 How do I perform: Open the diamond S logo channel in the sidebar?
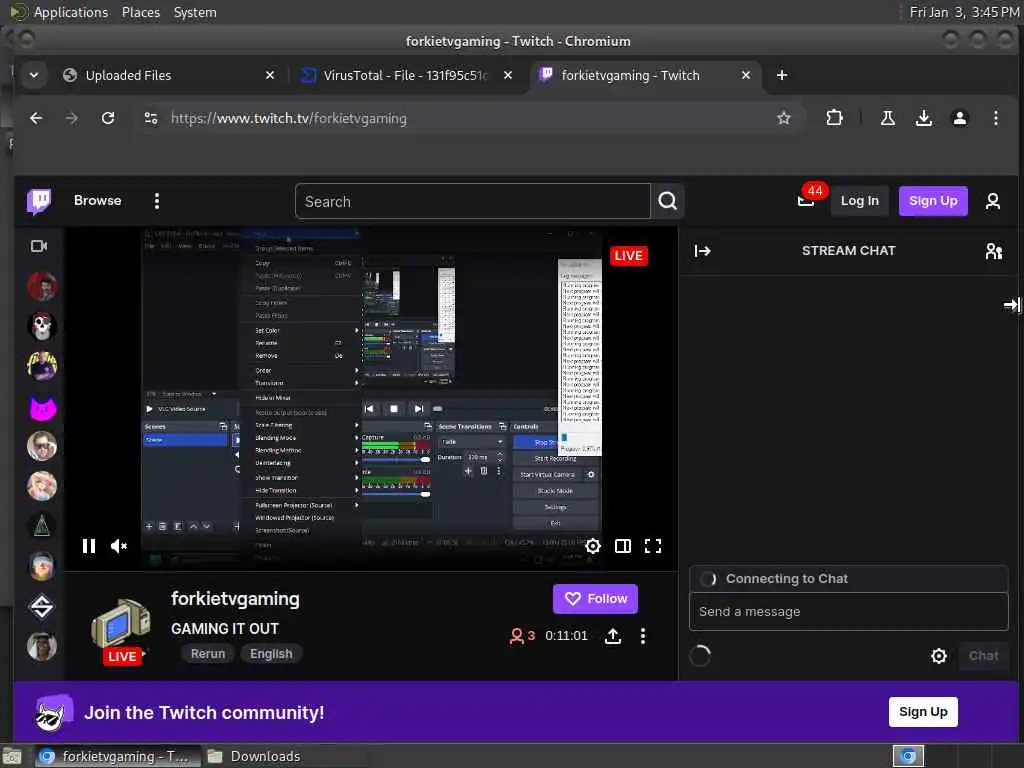[x=42, y=607]
